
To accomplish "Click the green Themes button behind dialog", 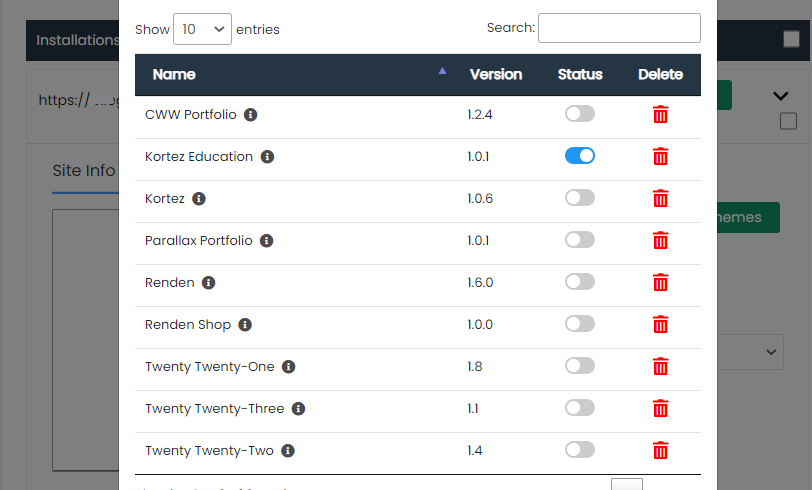I will tap(748, 217).
